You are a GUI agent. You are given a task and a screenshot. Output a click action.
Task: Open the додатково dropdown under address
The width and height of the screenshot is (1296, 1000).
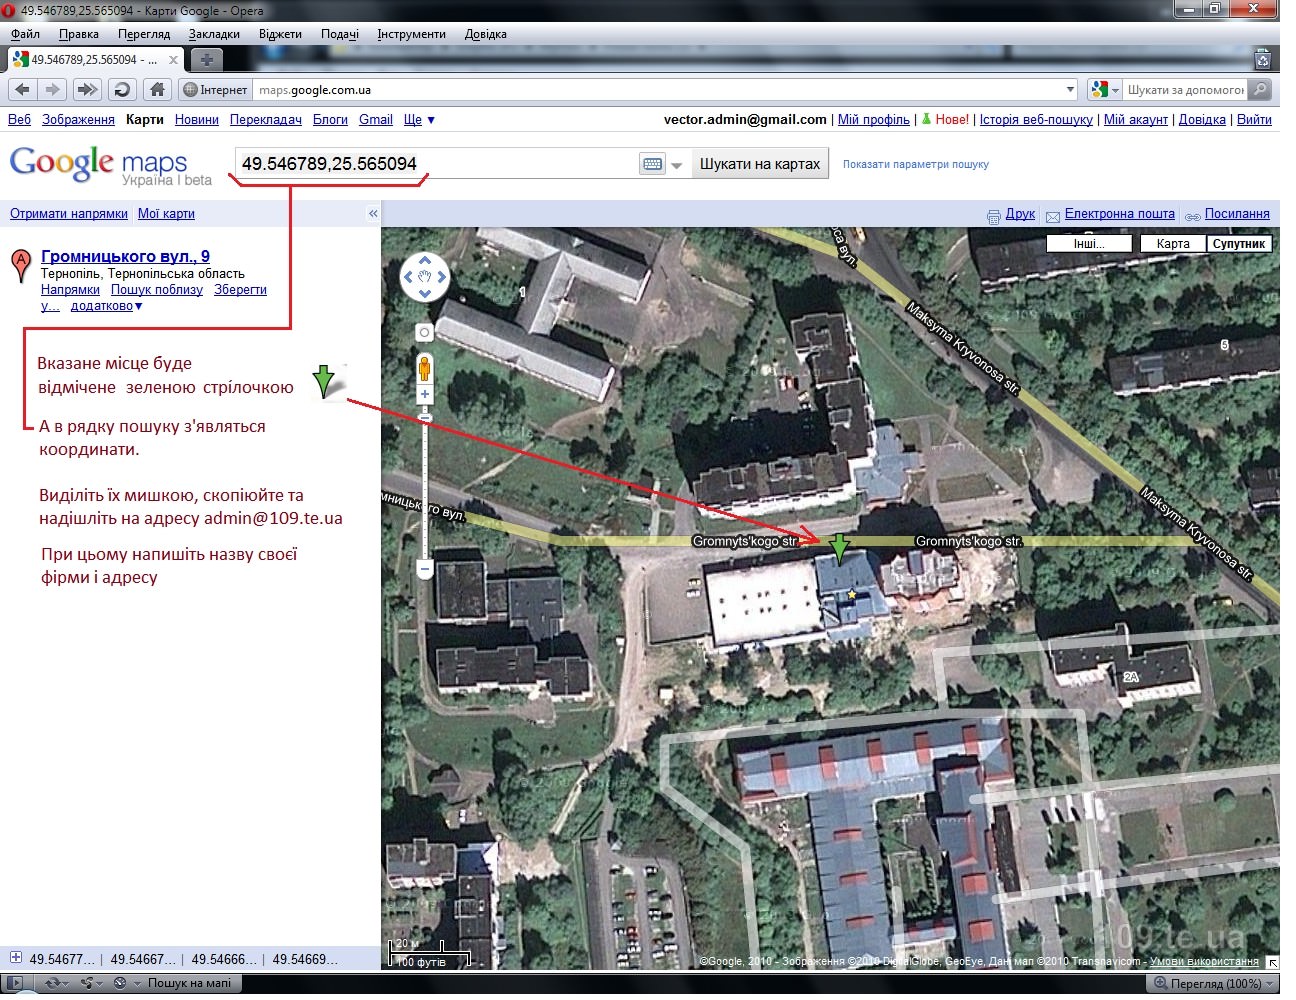pos(107,306)
